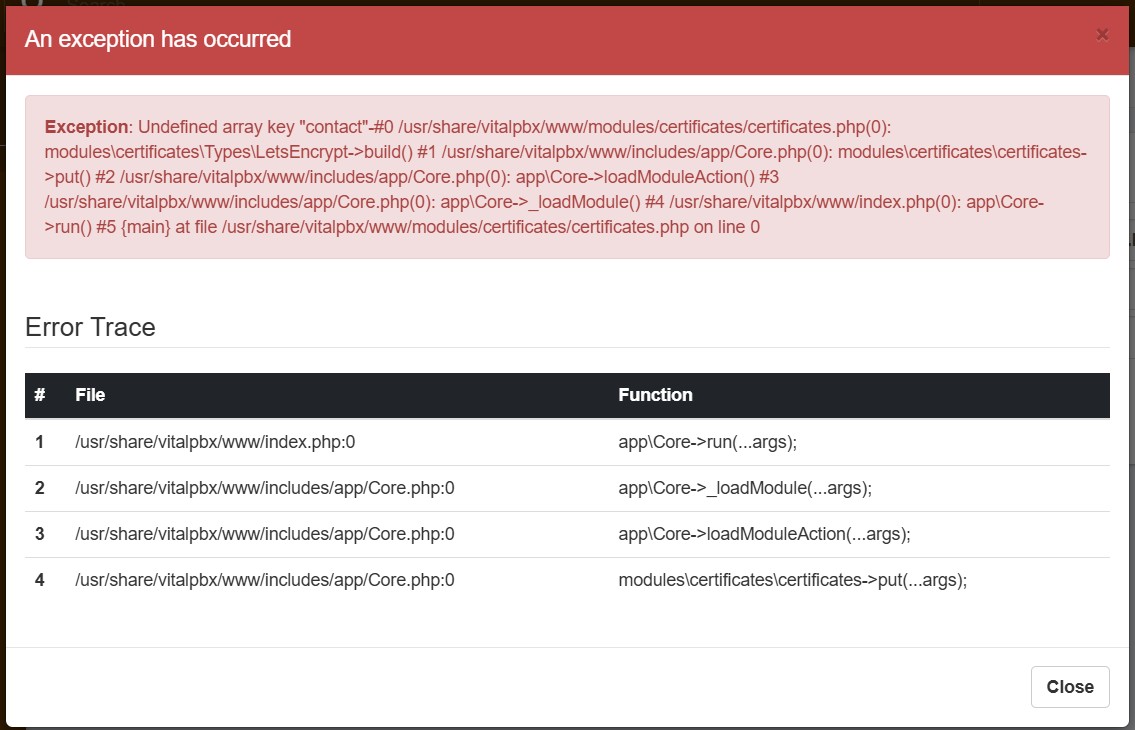The image size is (1135, 730).
Task: Click the bold 'Exception' label
Action: tap(87, 128)
